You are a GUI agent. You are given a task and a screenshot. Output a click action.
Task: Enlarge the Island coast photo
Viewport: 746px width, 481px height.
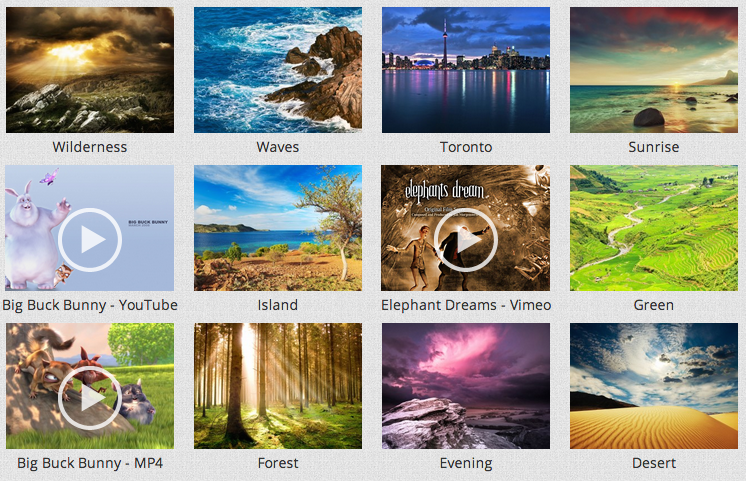click(x=278, y=228)
